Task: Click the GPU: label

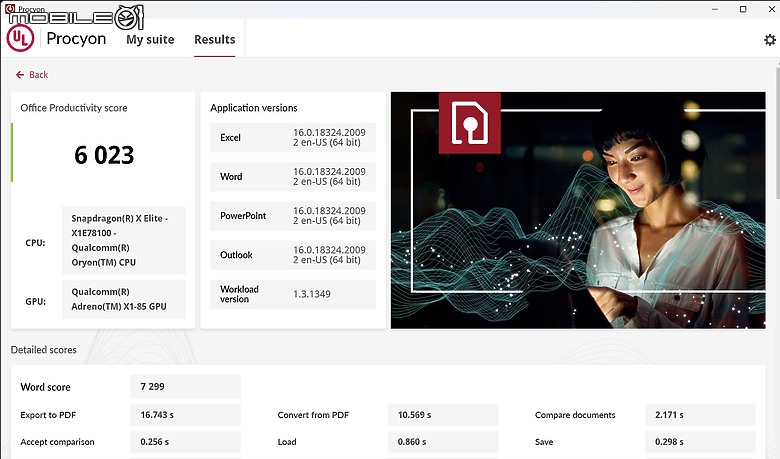Action: pyautogui.click(x=35, y=301)
